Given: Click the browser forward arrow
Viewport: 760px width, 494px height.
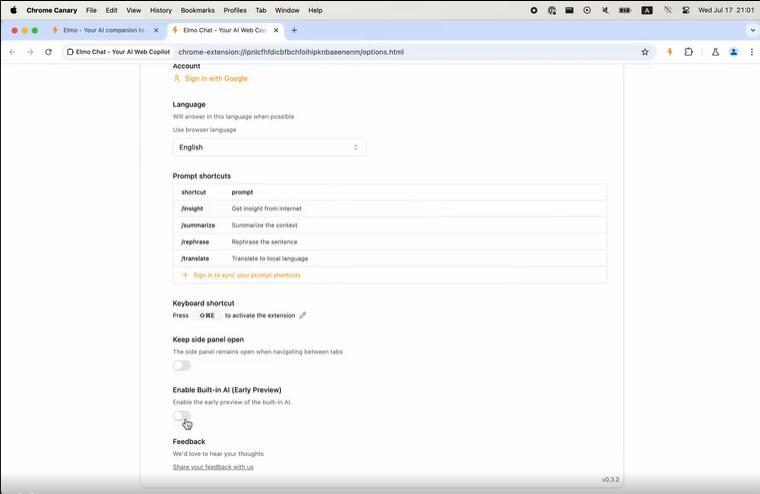Looking at the screenshot, I should [30, 52].
